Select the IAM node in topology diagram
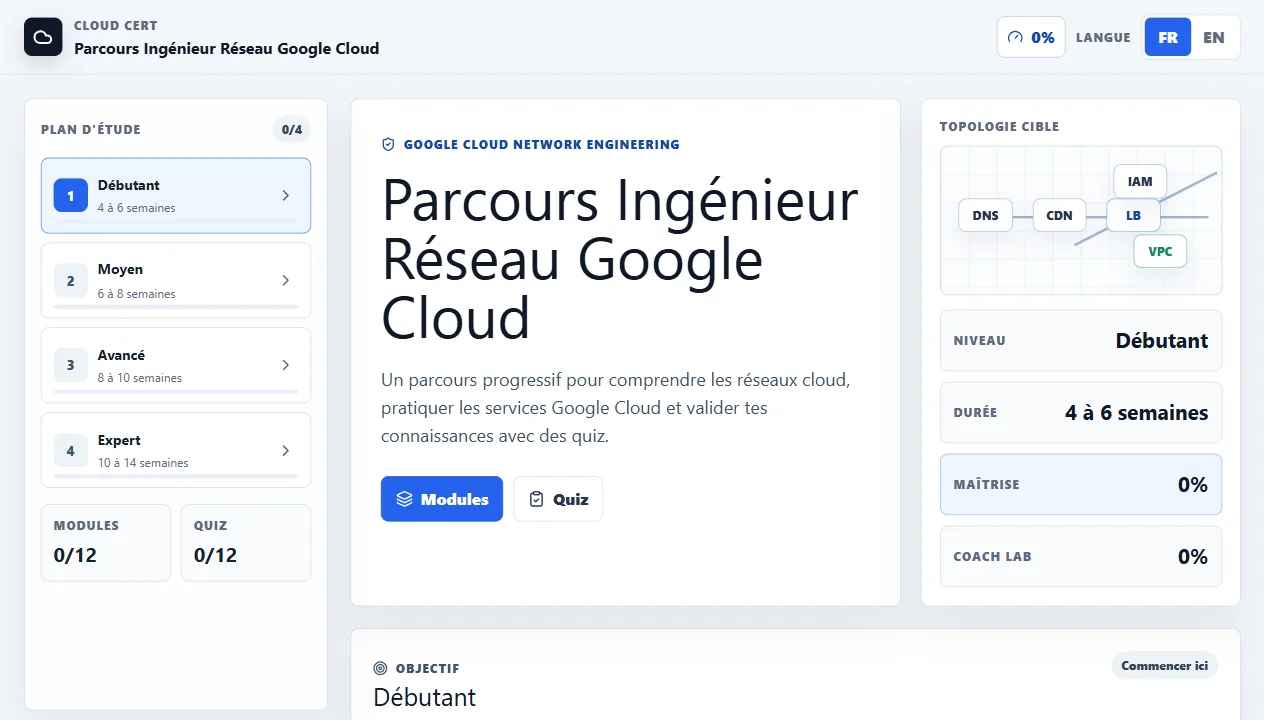Viewport: 1264px width, 720px height. [x=1140, y=181]
